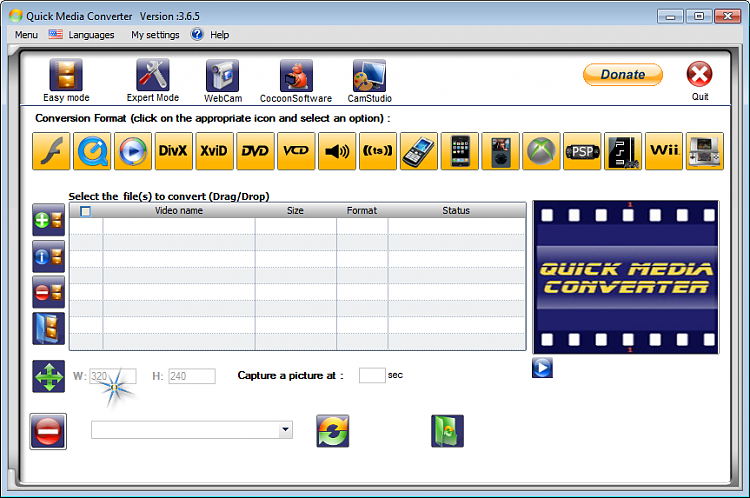Click the green resize arrows icon
The image size is (750, 498).
pyautogui.click(x=49, y=376)
